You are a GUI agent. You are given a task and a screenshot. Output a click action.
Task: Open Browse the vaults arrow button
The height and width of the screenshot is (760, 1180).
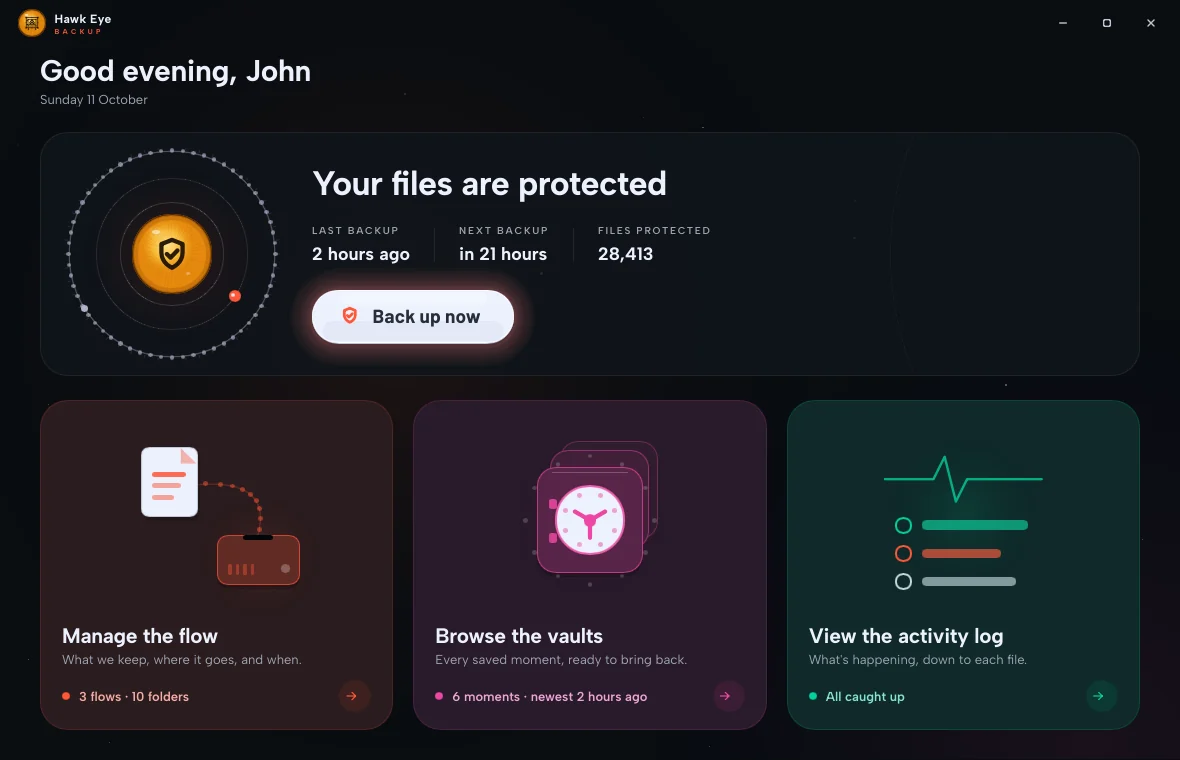pyautogui.click(x=725, y=696)
